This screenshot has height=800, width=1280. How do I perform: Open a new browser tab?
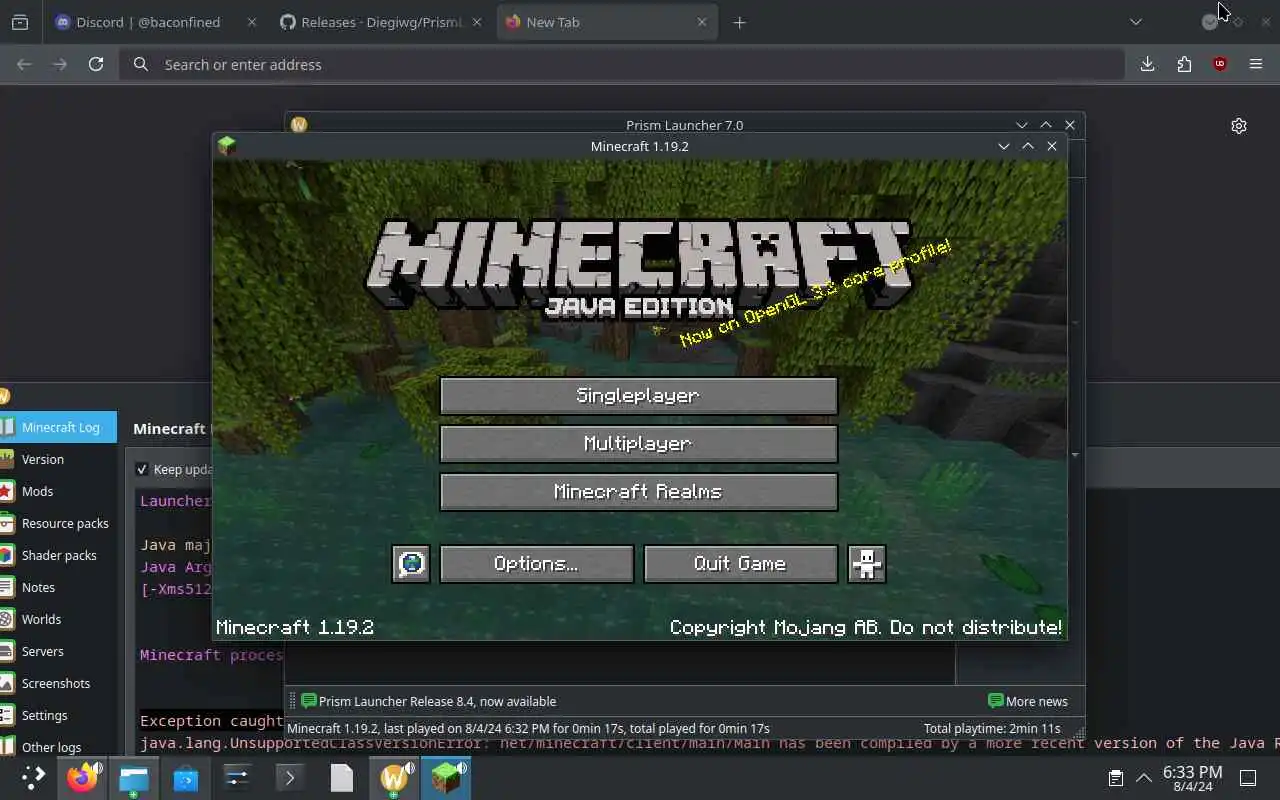pyautogui.click(x=739, y=22)
